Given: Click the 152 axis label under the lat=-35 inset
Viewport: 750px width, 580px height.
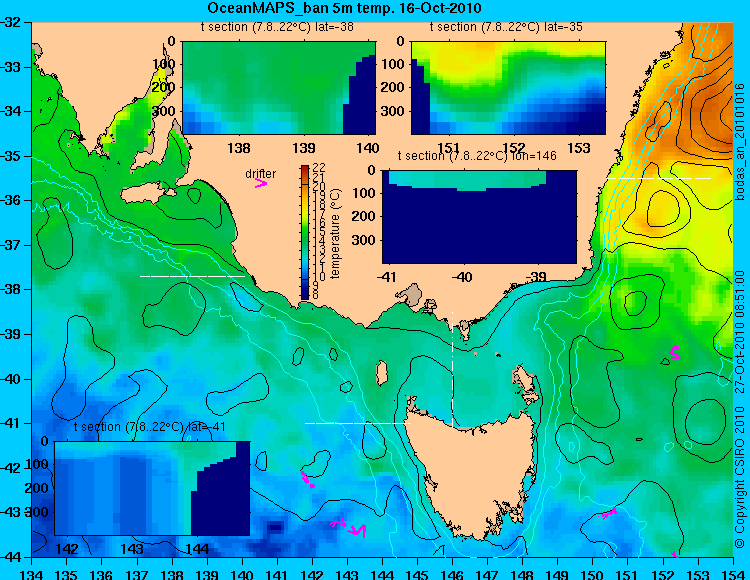Looking at the screenshot, I should [514, 148].
